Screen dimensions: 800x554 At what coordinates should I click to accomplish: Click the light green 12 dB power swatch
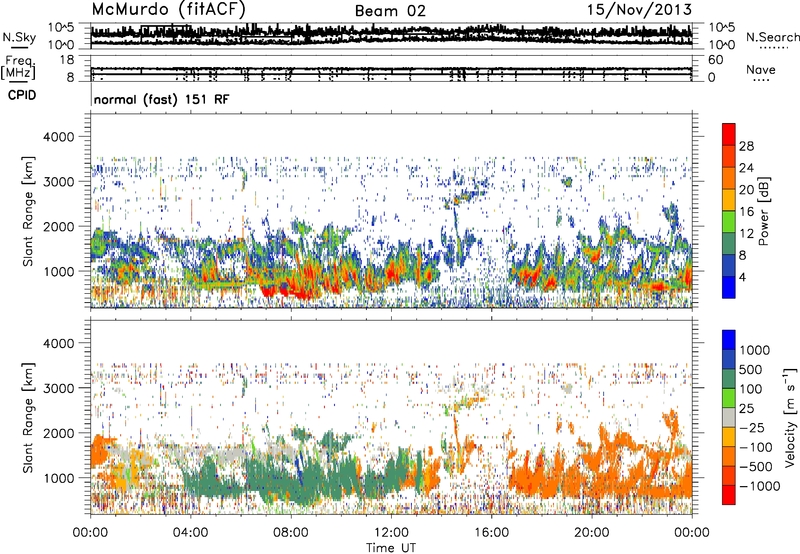(x=729, y=222)
